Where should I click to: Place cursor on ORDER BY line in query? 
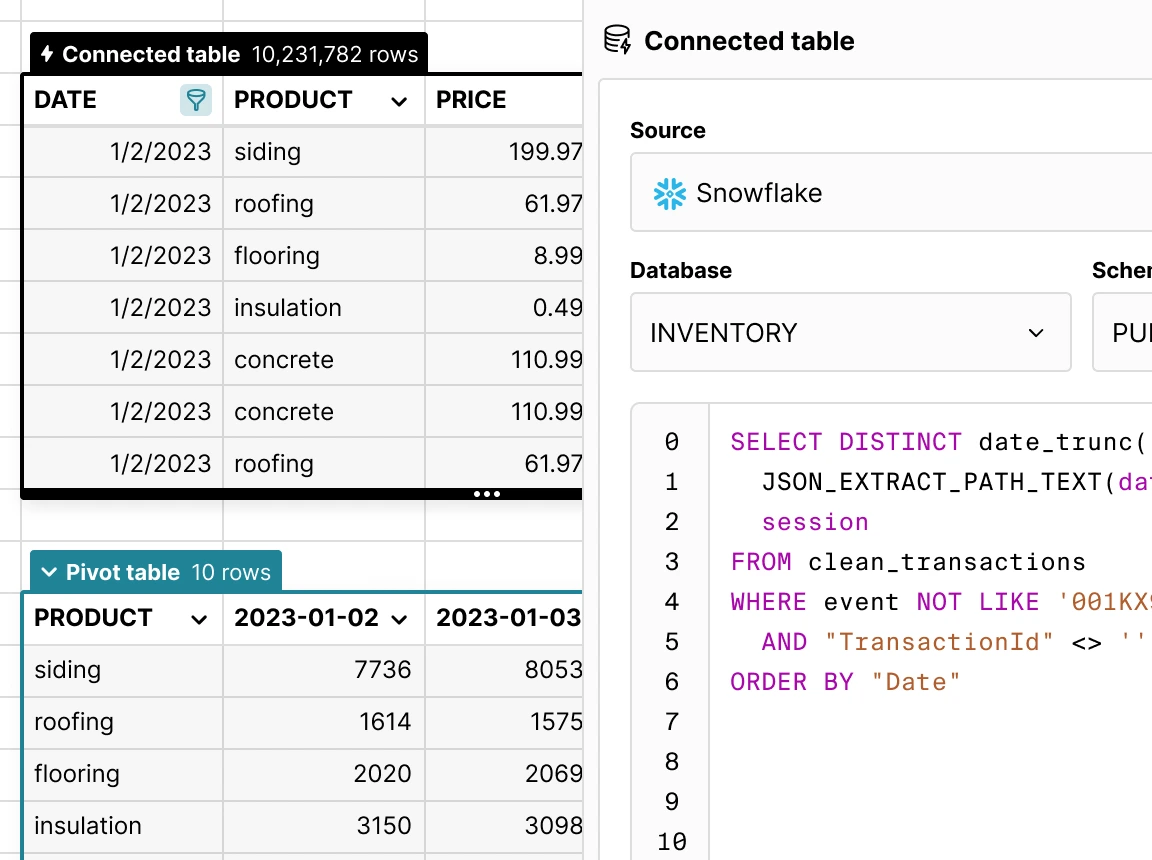(845, 682)
